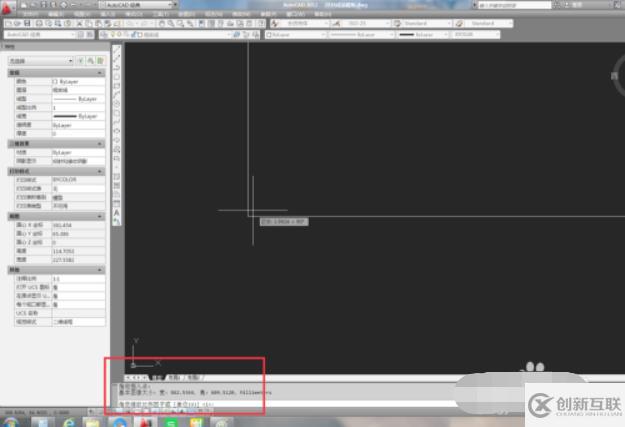The width and height of the screenshot is (625, 427).
Task: Open the 帮助 (Help) menu
Action: 322,14
